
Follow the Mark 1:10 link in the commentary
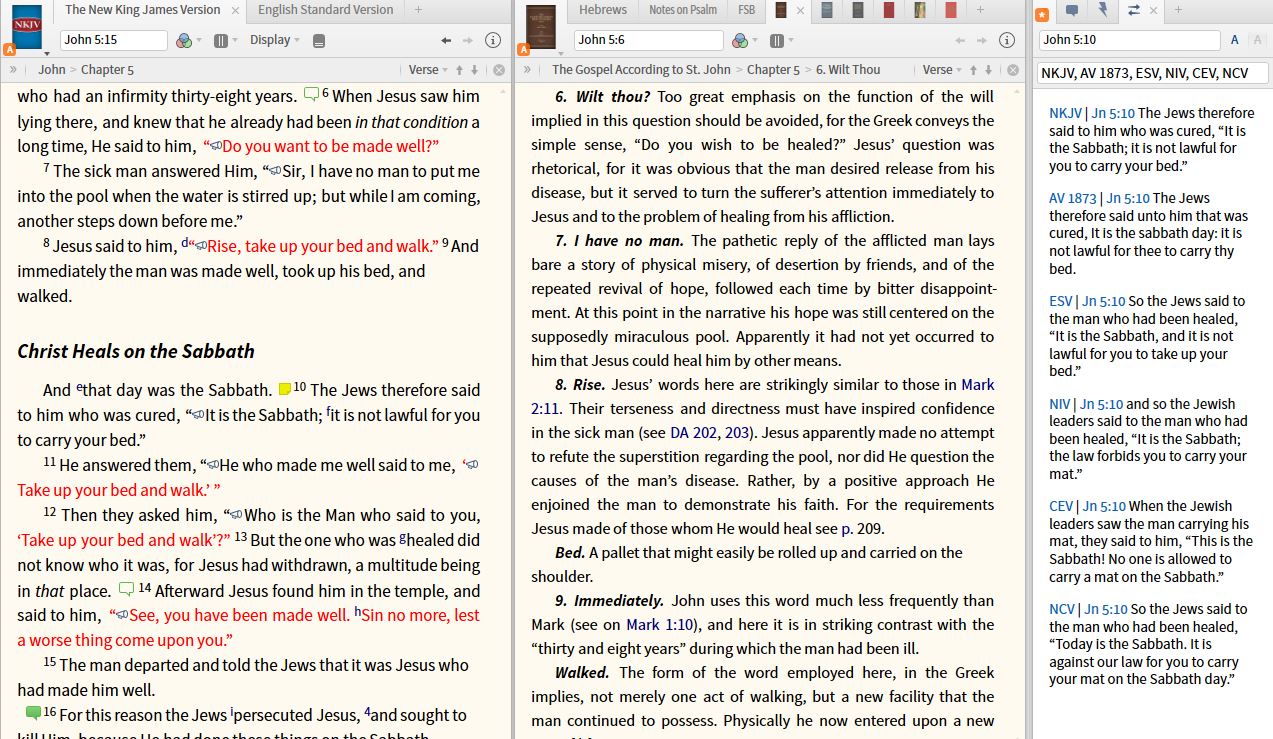coord(658,624)
